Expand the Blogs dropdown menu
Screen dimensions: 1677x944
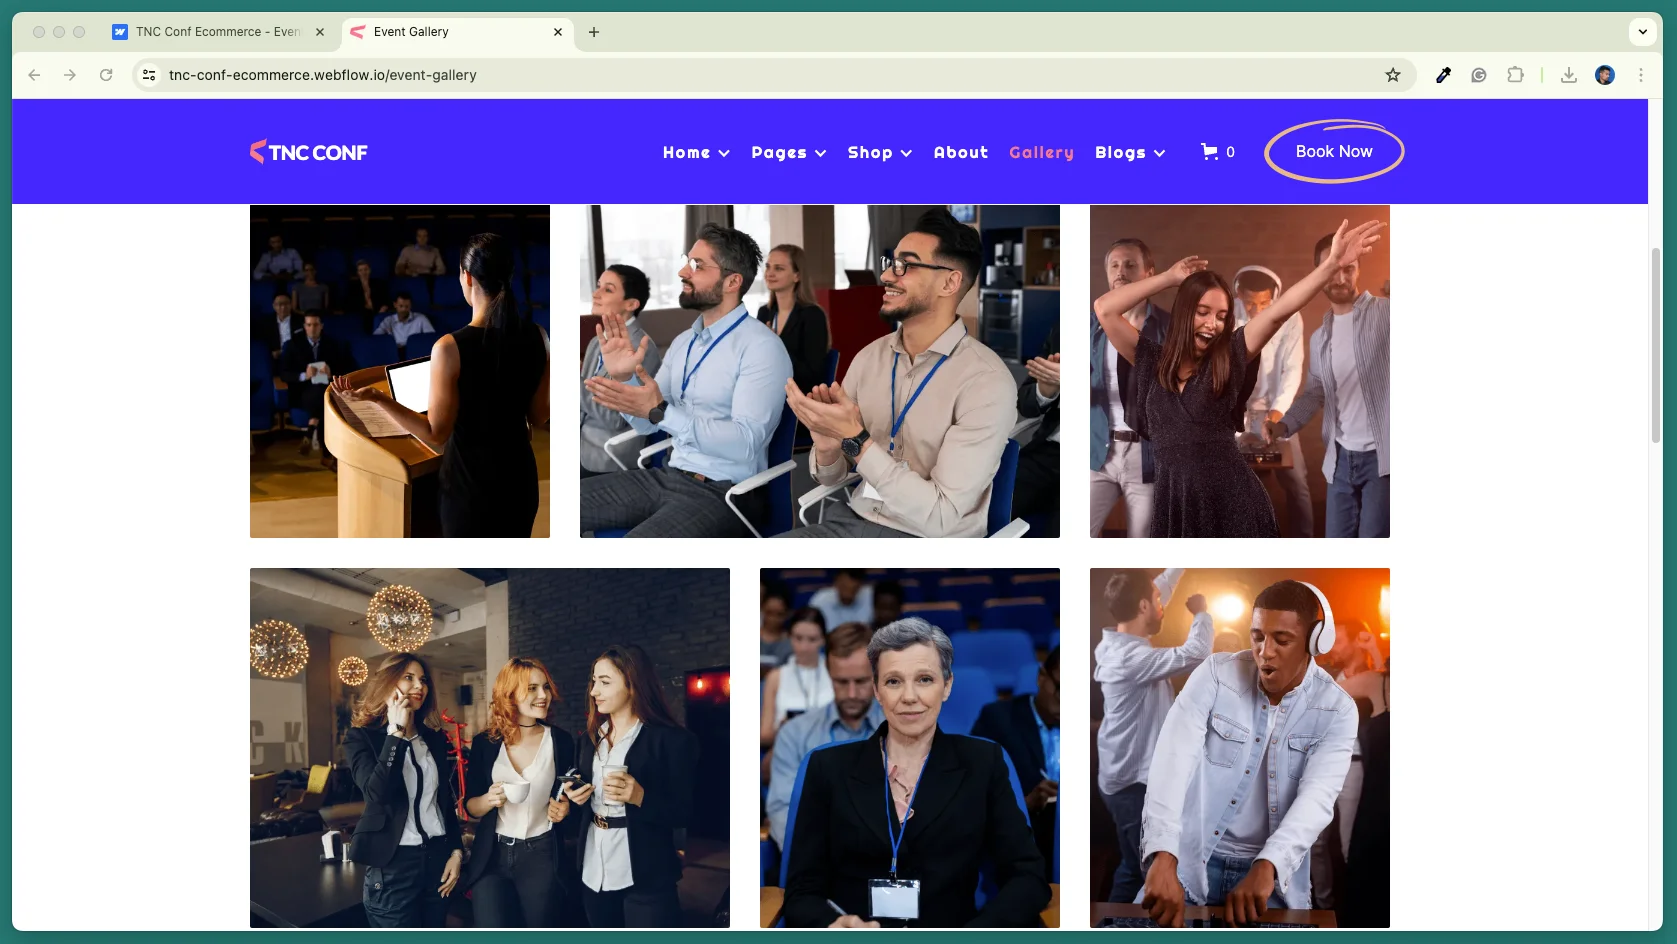pyautogui.click(x=1130, y=152)
